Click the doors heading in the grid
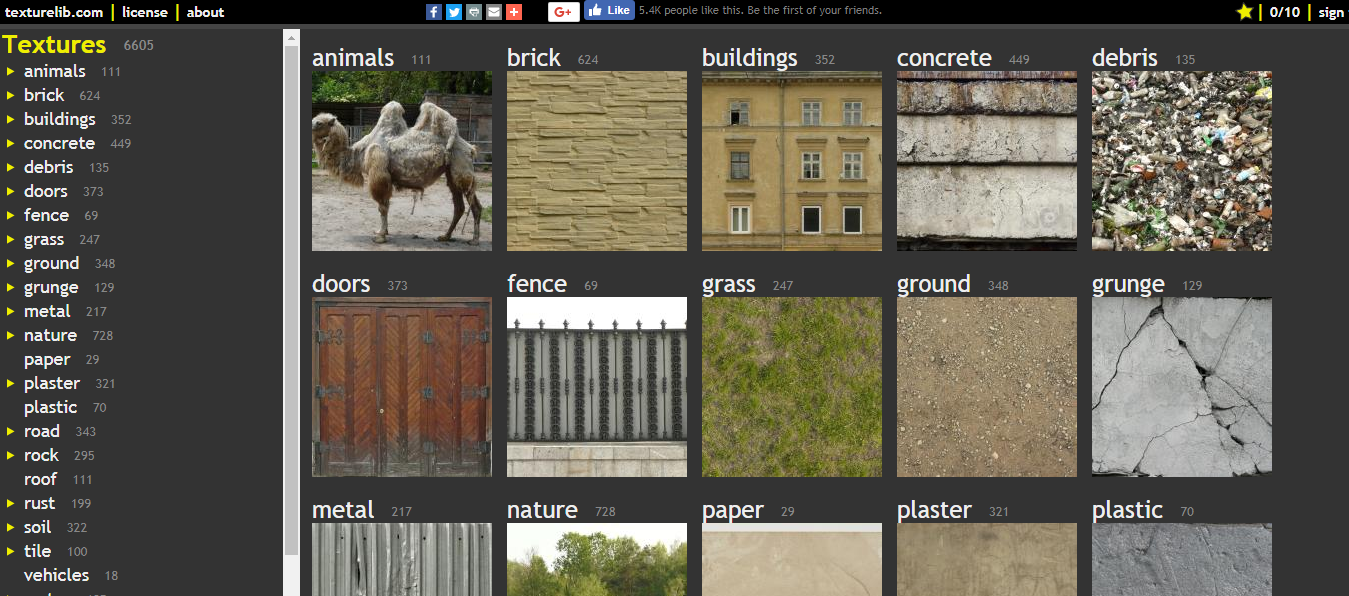 (x=341, y=284)
